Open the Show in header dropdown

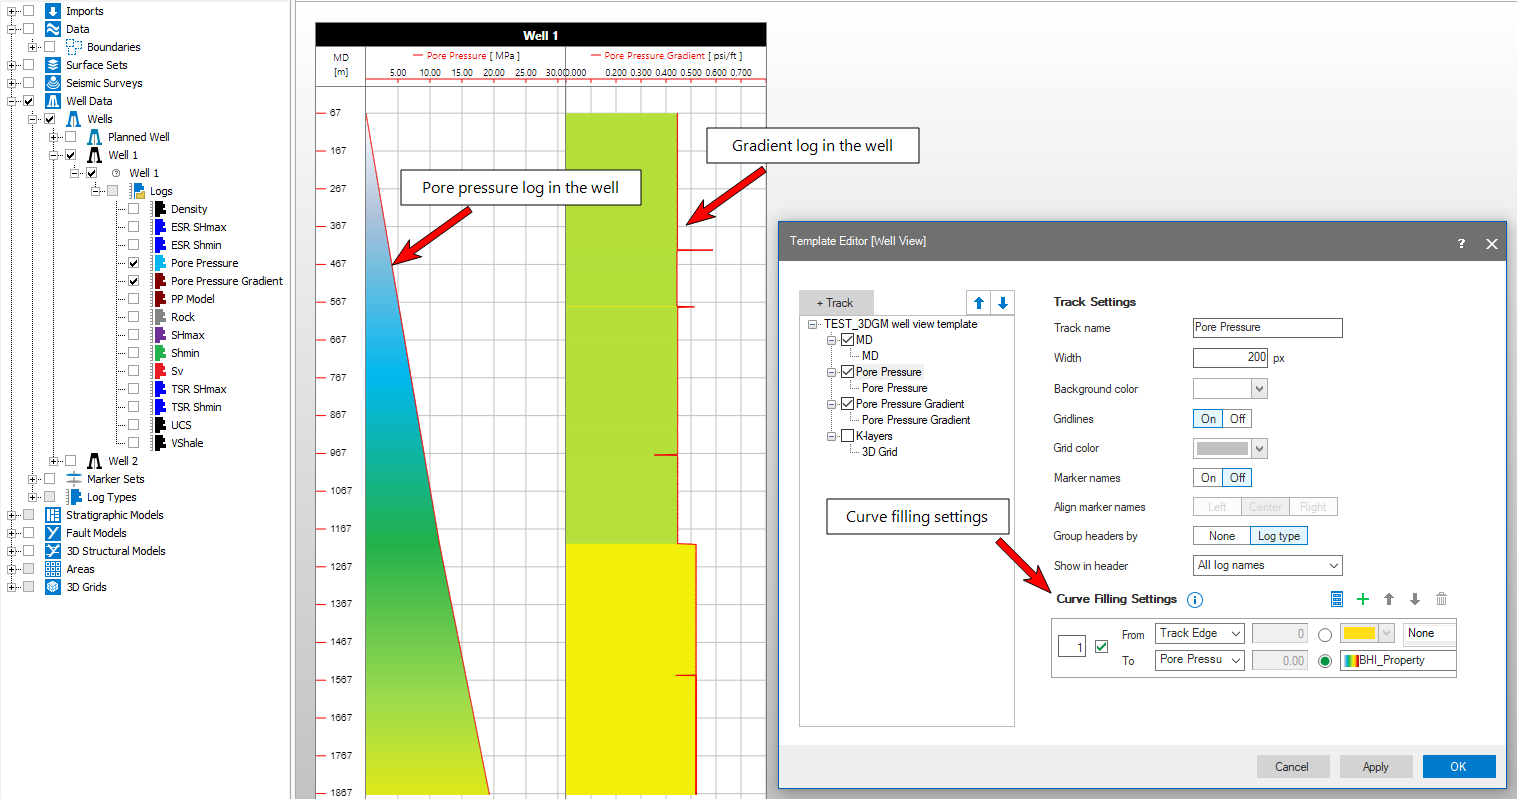1267,566
